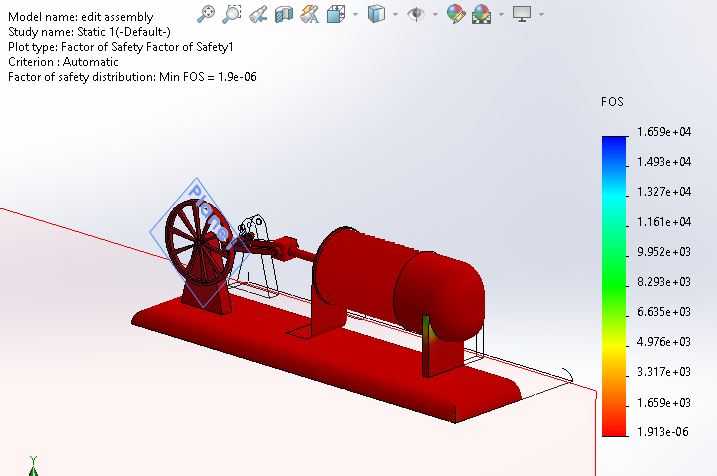Screen dimensions: 717x476
Task: Click the 'Min FOS = 1.9e-06' text
Action: [208, 77]
